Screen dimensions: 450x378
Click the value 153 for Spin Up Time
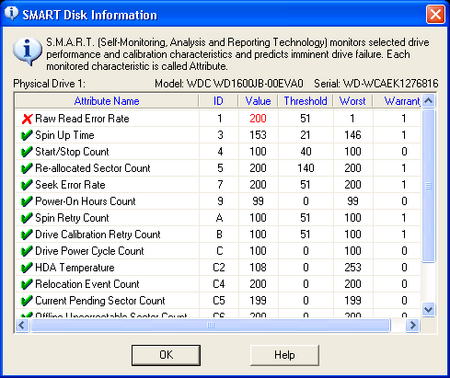(258, 135)
